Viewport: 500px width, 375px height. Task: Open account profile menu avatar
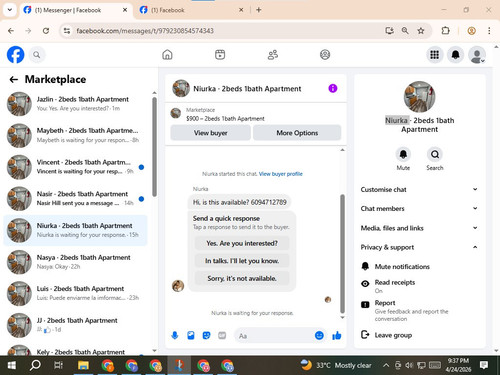coord(477,55)
